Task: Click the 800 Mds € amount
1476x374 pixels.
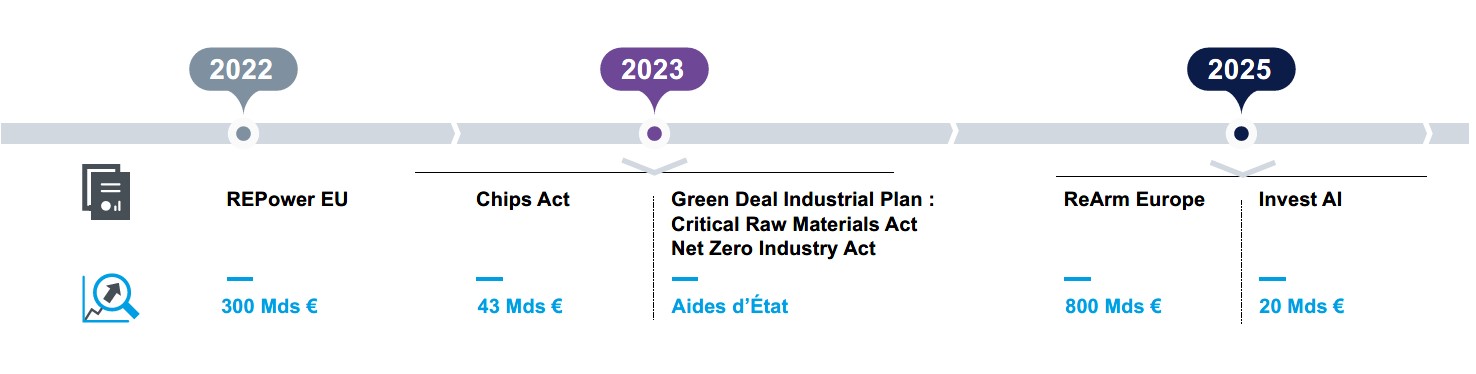Action: point(1113,306)
